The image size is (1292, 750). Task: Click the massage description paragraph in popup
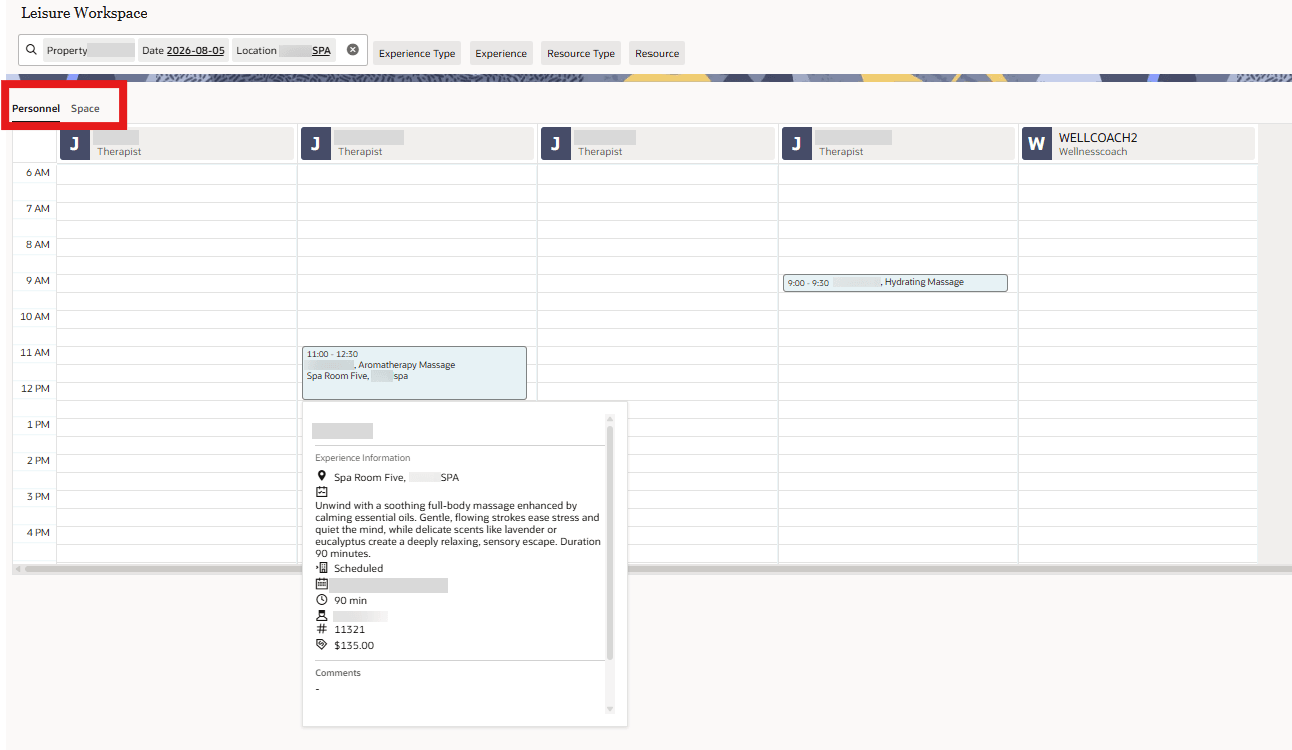click(458, 530)
